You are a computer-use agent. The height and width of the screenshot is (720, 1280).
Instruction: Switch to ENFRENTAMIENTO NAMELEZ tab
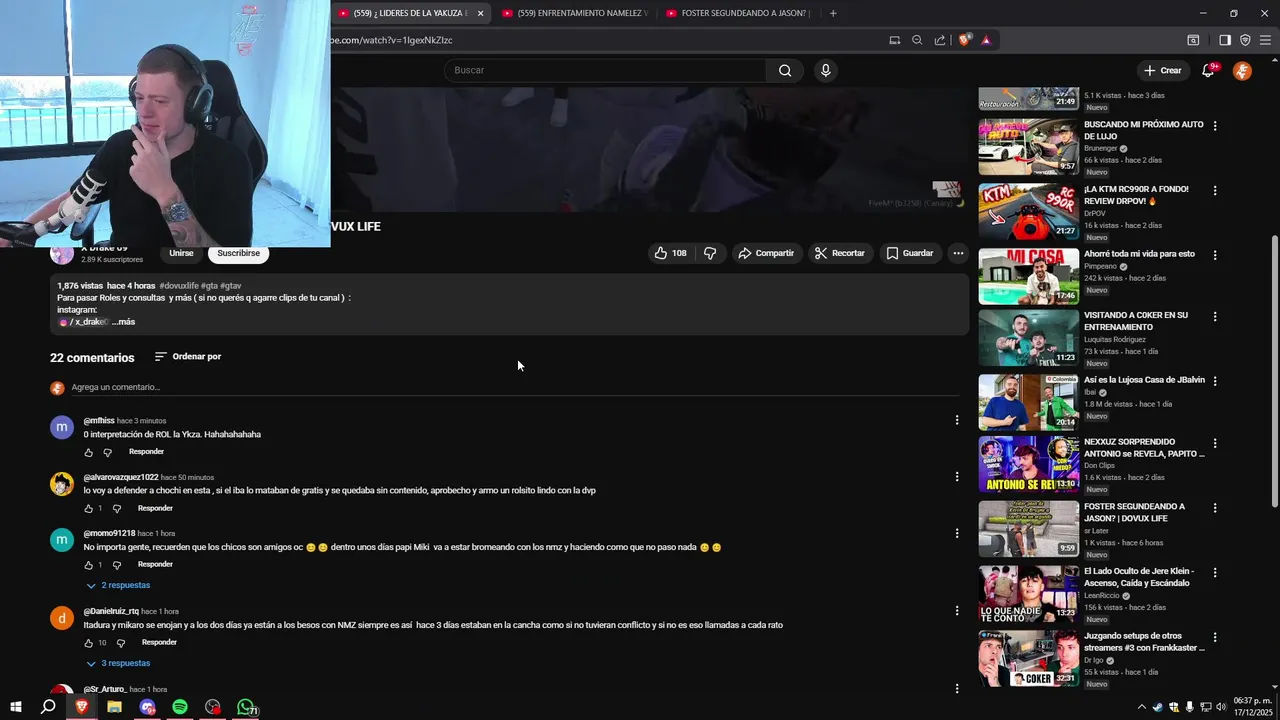575,13
